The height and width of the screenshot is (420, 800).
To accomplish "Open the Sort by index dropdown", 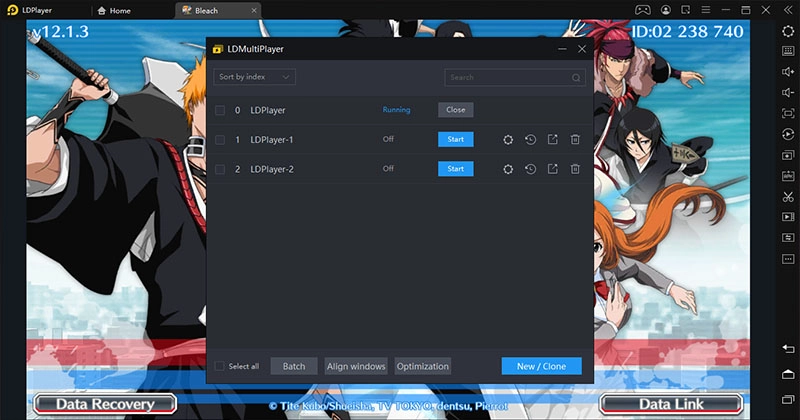I will (254, 77).
